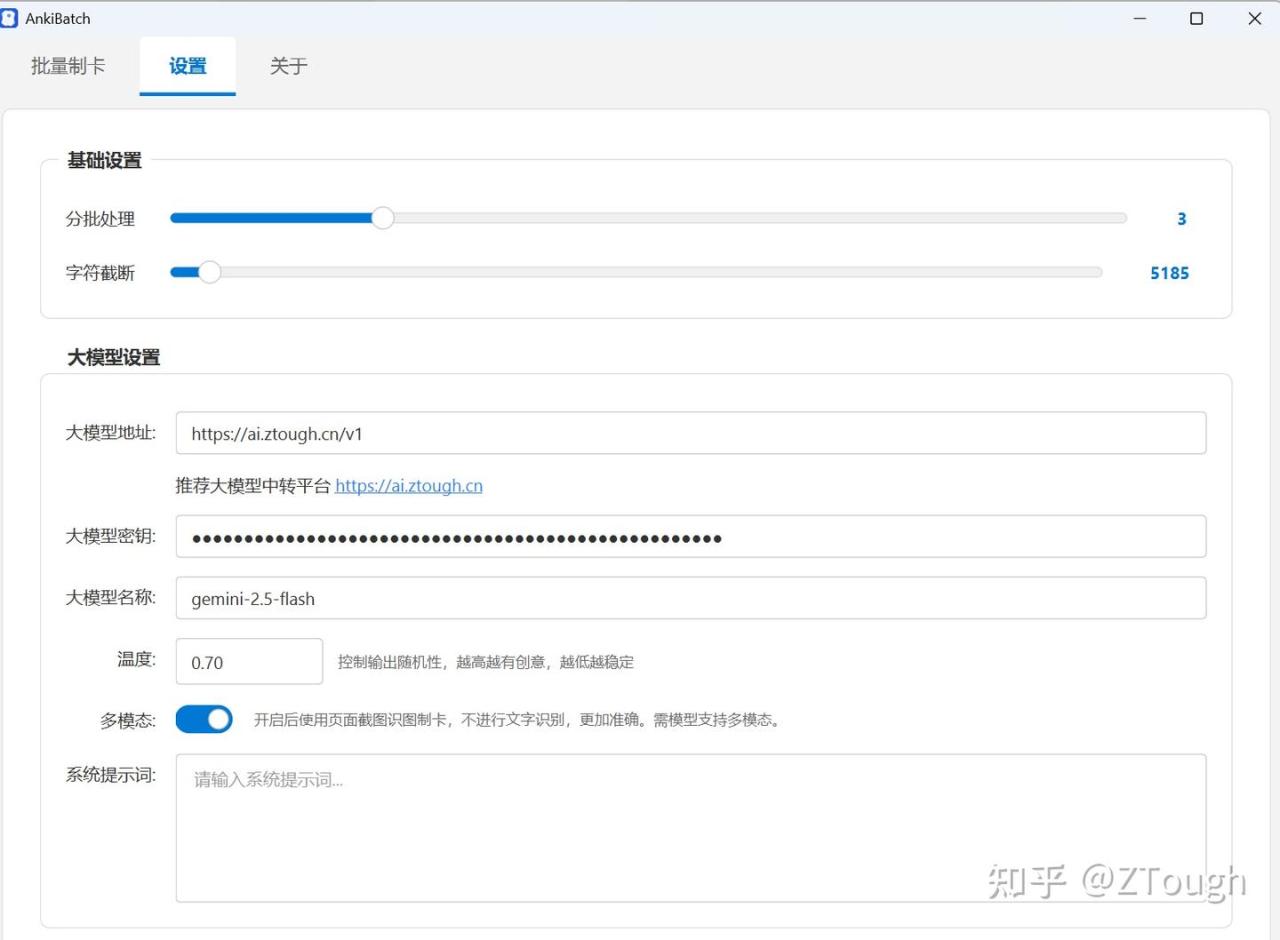Image resolution: width=1280 pixels, height=940 pixels.
Task: Click the 分批处理 slider handle
Action: [x=382, y=218]
